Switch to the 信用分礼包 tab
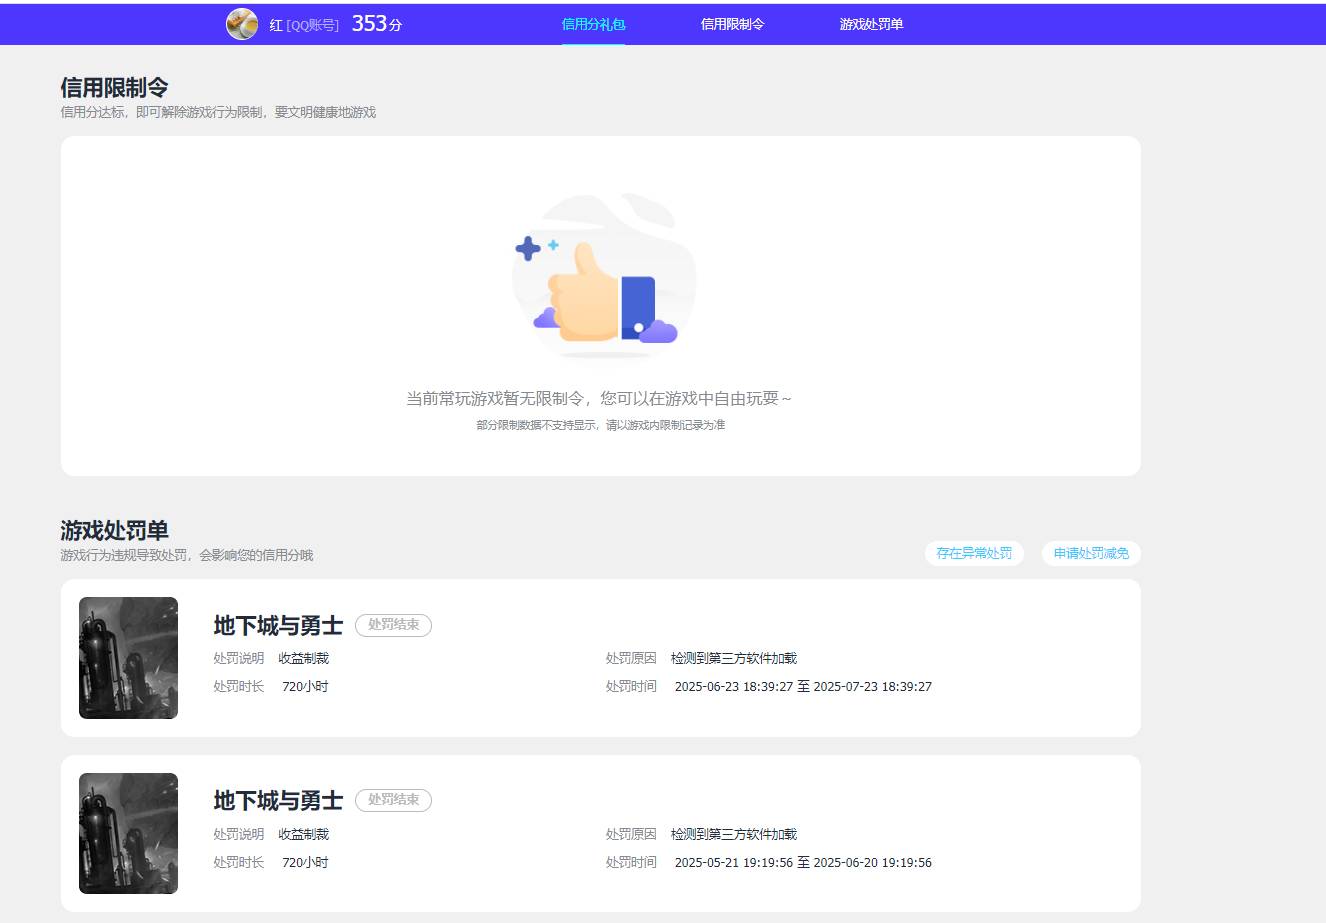This screenshot has width=1326, height=923. point(593,24)
